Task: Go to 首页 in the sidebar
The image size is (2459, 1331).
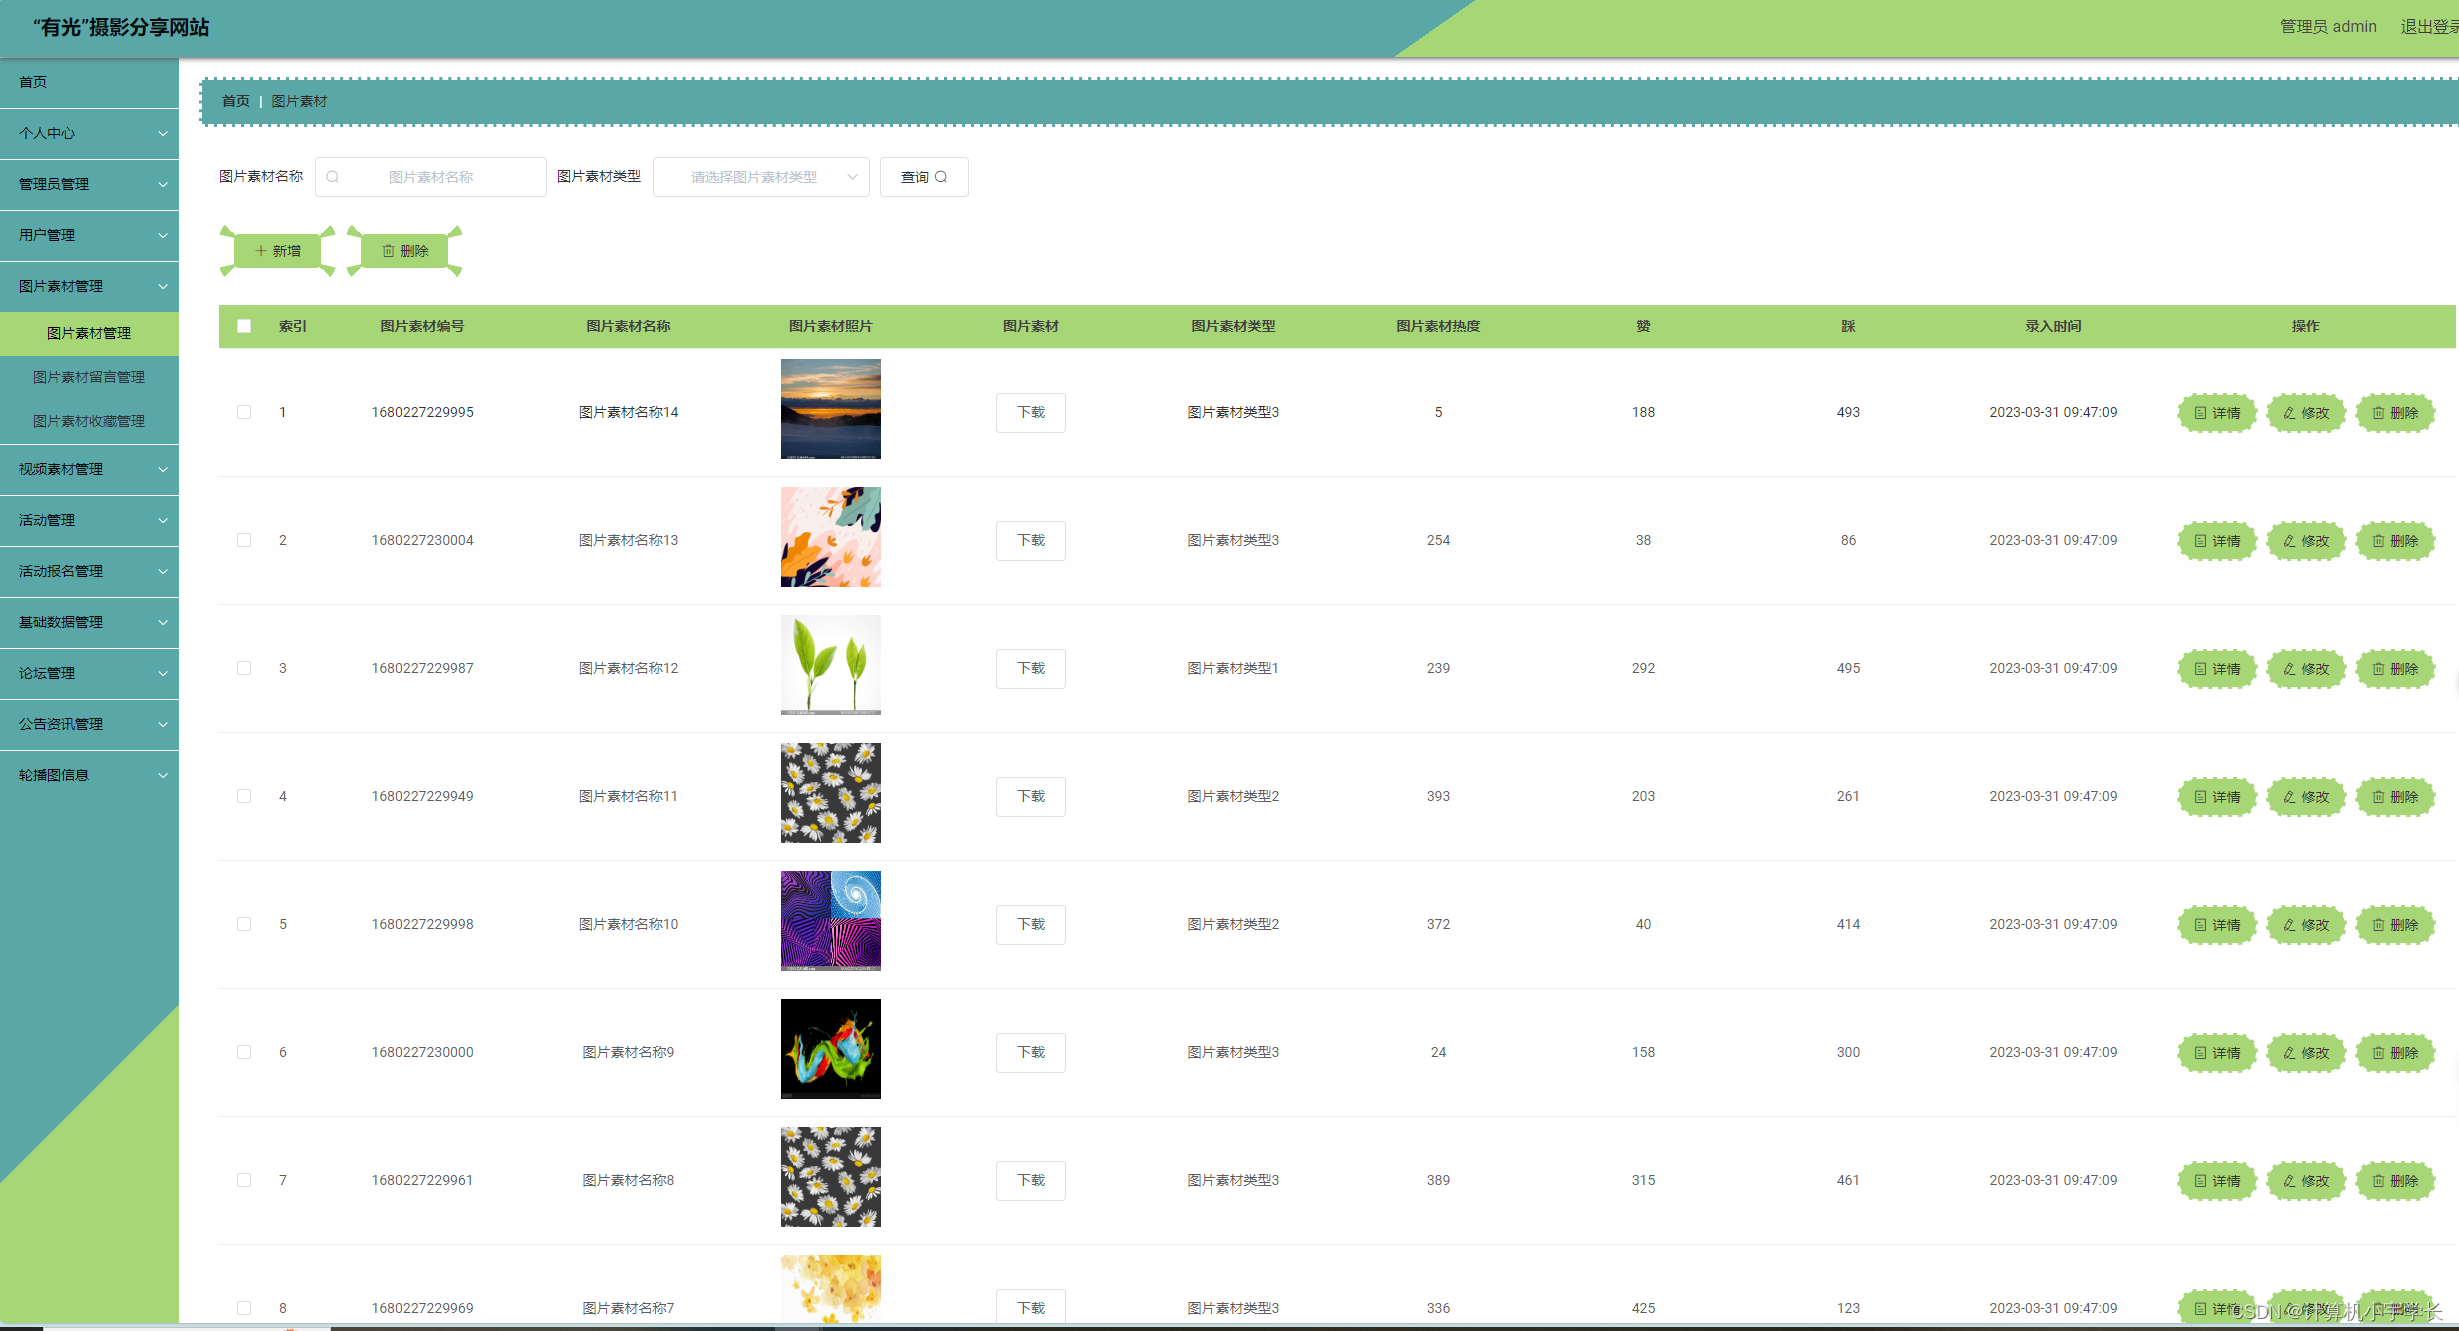Action: click(33, 82)
